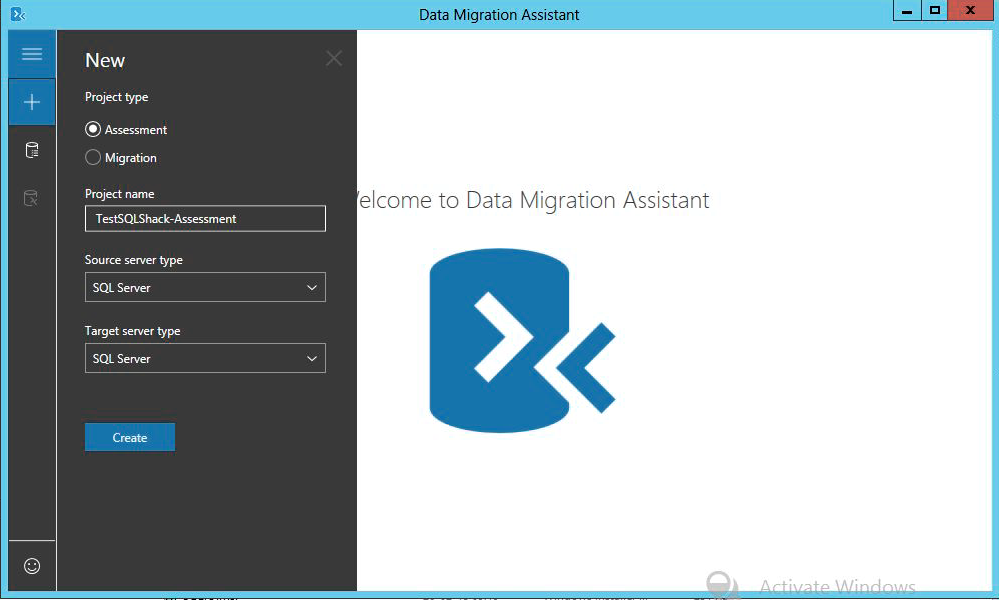This screenshot has height=600, width=999.
Task: Close the Data Migration Assistant window
Action: pos(971,11)
